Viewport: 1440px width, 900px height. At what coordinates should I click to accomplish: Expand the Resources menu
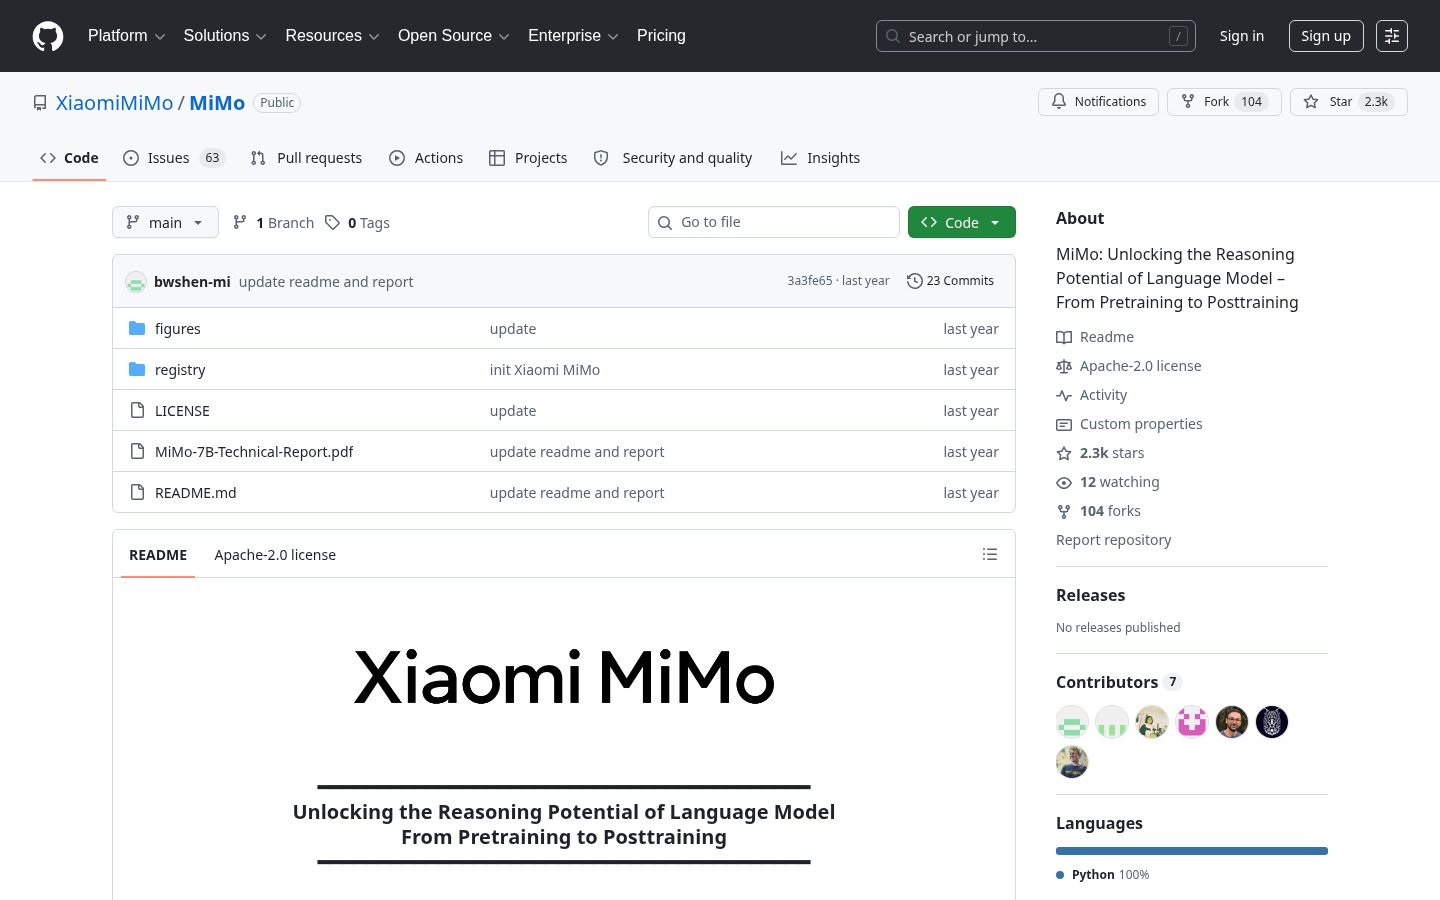click(332, 36)
